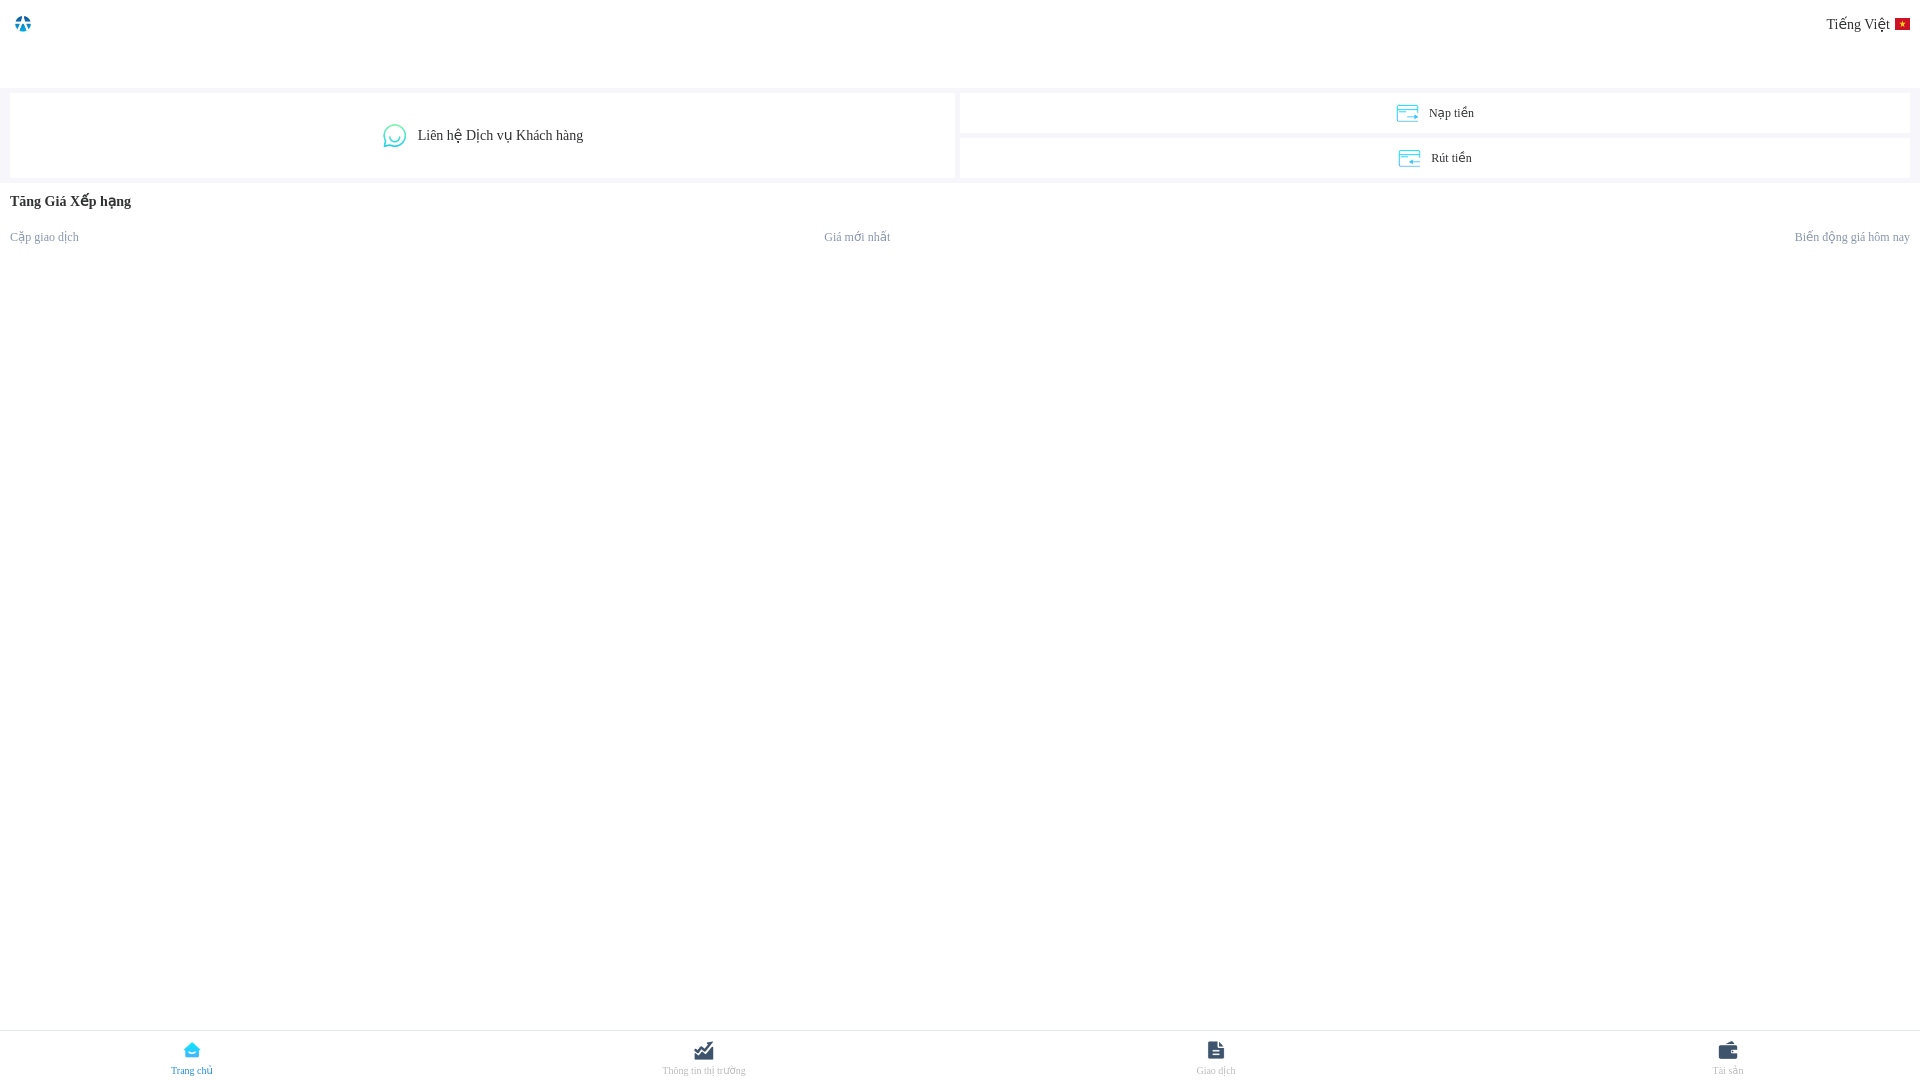
Task: Switch to the Giao dịch tab
Action: point(1216,1058)
